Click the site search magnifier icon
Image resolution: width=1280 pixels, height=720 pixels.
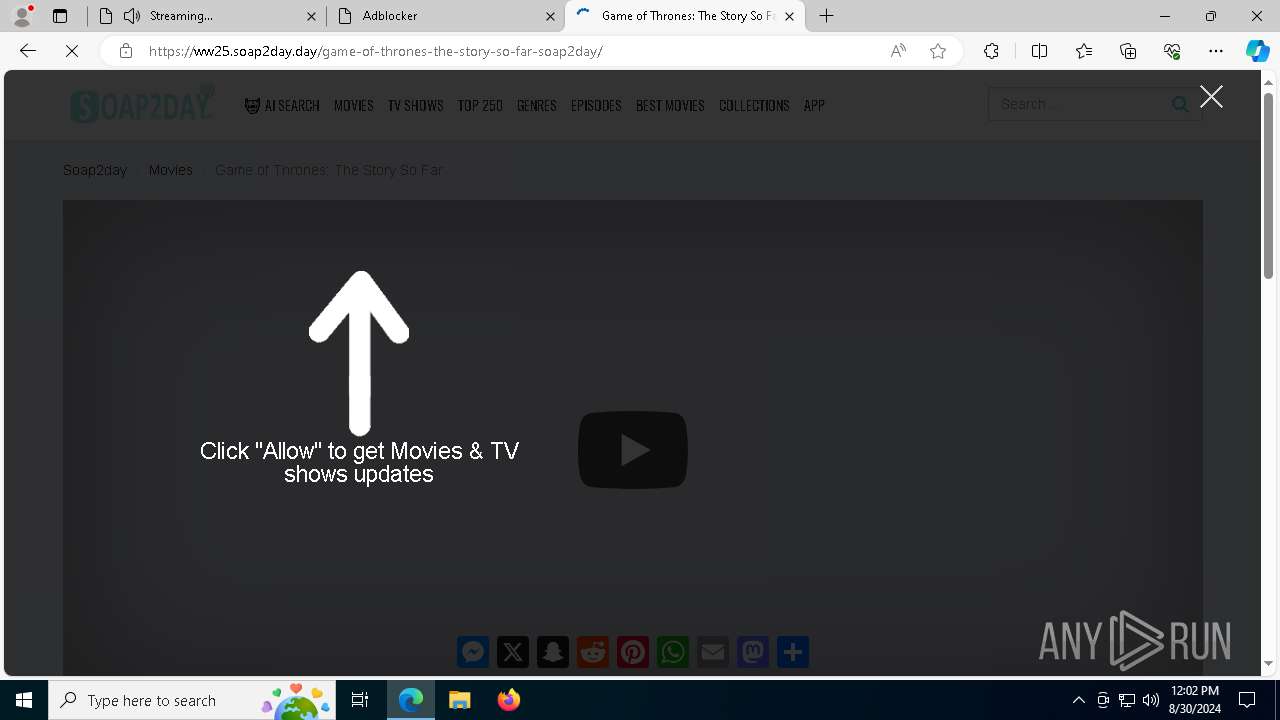[1181, 104]
